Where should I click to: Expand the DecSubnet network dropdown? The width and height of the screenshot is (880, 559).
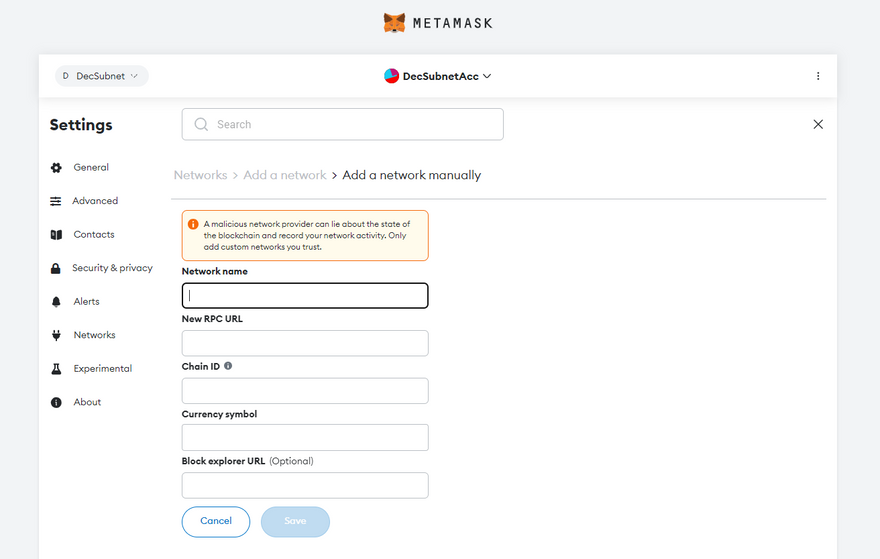[102, 76]
